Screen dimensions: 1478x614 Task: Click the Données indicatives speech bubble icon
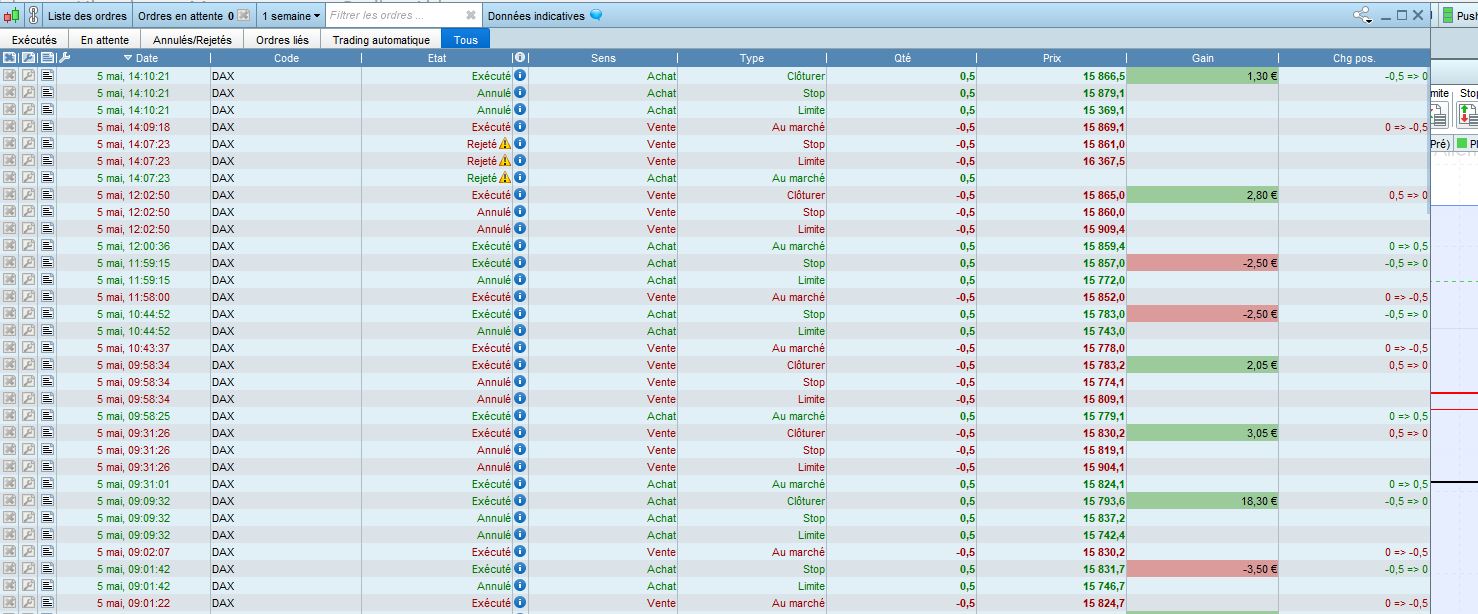click(x=596, y=16)
